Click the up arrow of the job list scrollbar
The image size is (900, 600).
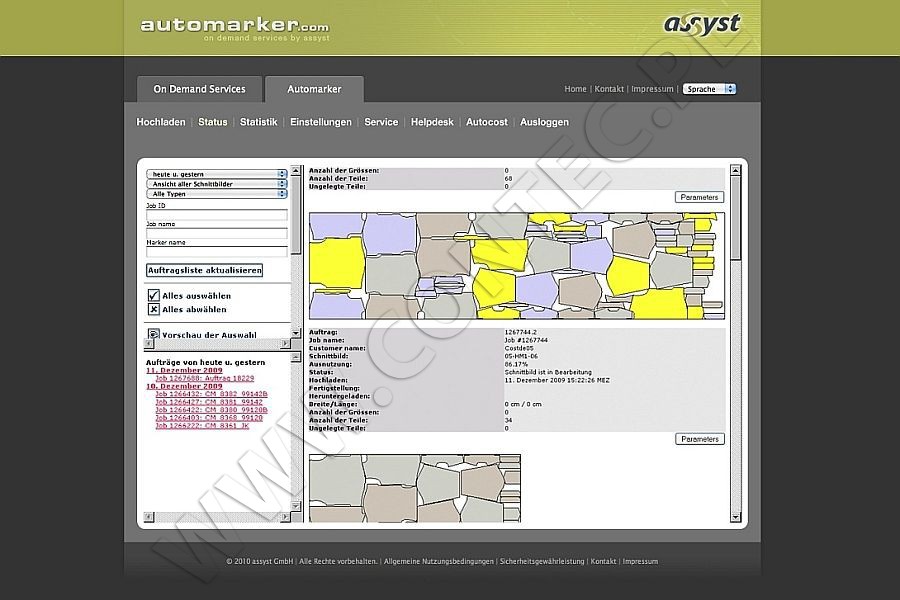click(x=296, y=357)
